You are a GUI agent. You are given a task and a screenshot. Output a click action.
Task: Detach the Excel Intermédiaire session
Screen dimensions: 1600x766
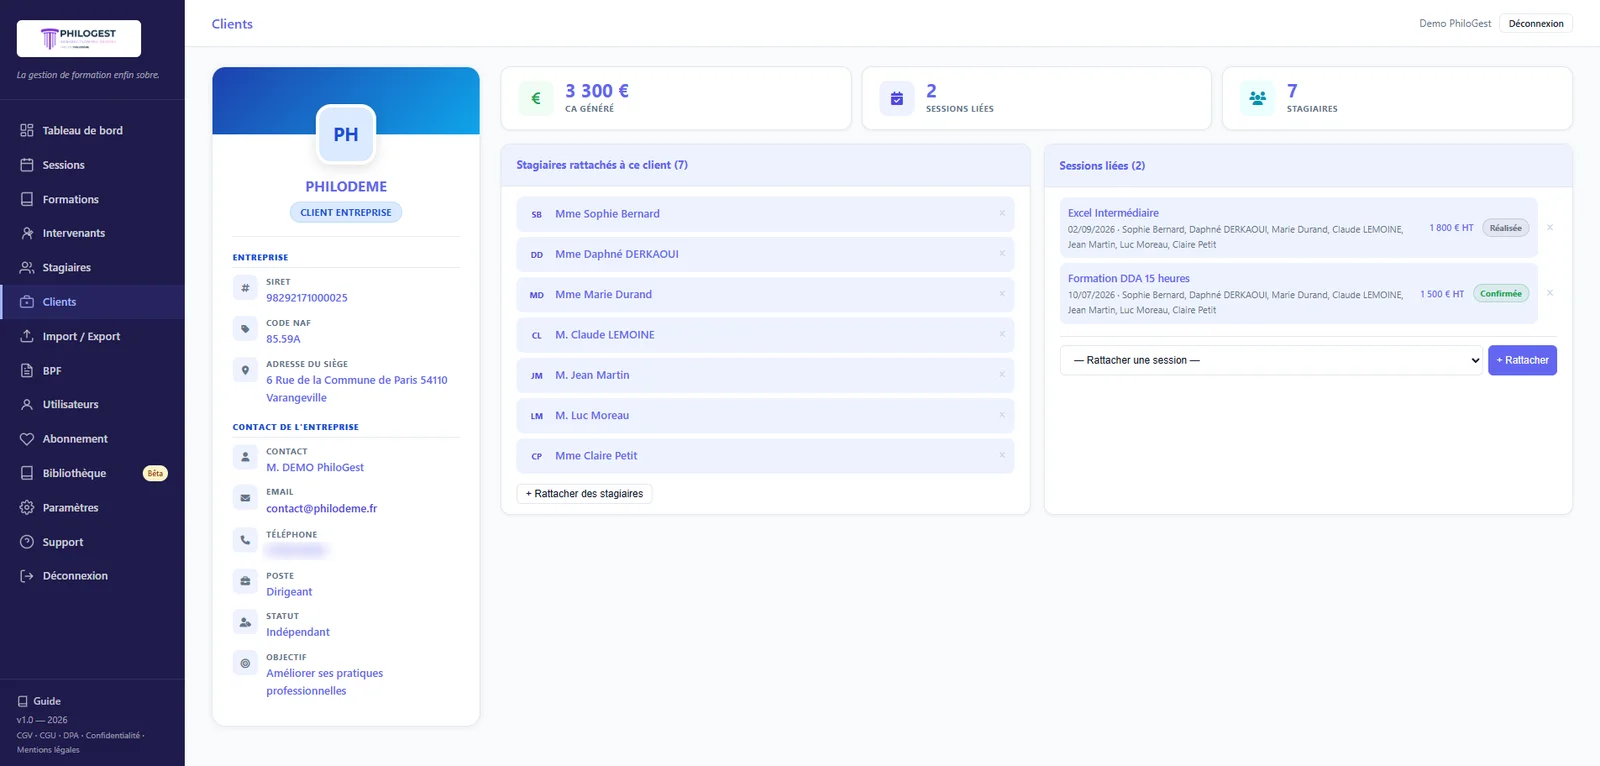[1550, 228]
